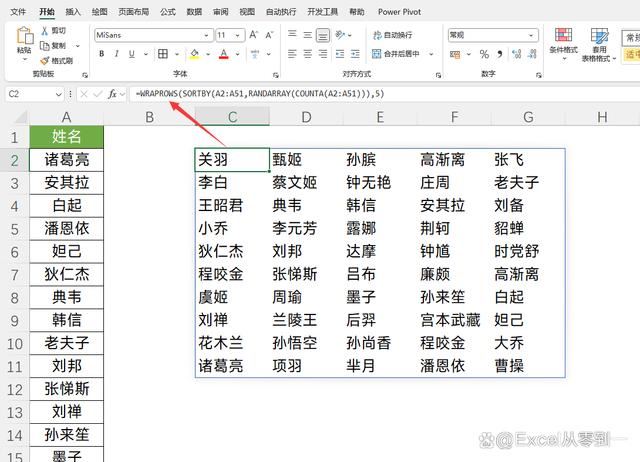The height and width of the screenshot is (462, 640).
Task: Apply cell borders icon
Action: point(163,54)
